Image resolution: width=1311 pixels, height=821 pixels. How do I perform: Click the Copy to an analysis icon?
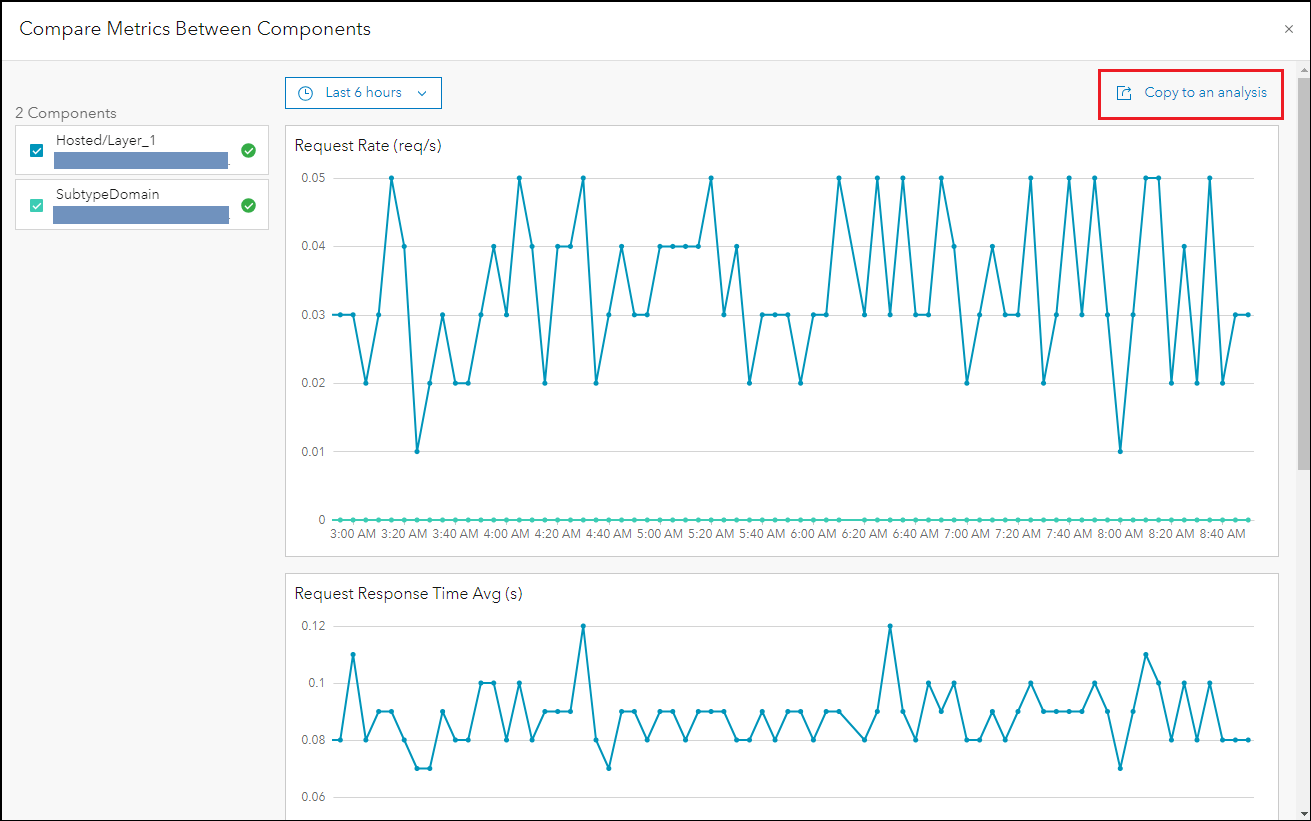tap(1124, 93)
